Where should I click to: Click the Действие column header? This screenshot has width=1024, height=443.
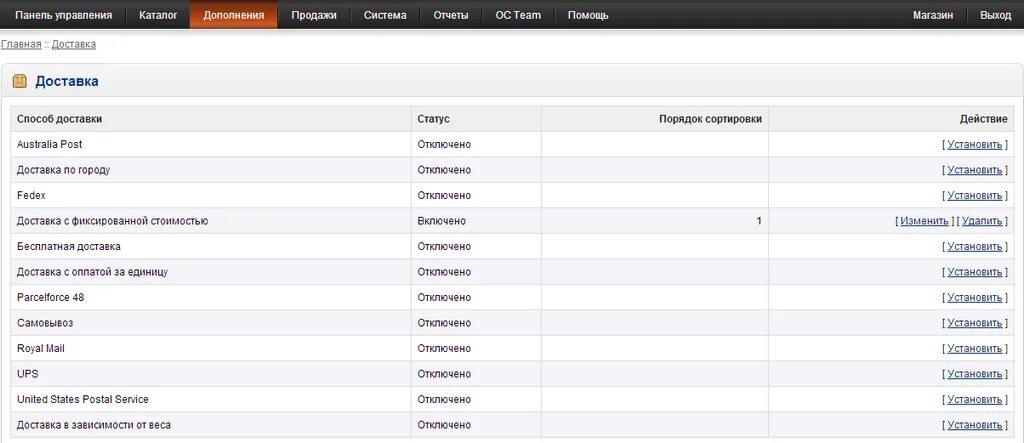[x=984, y=119]
